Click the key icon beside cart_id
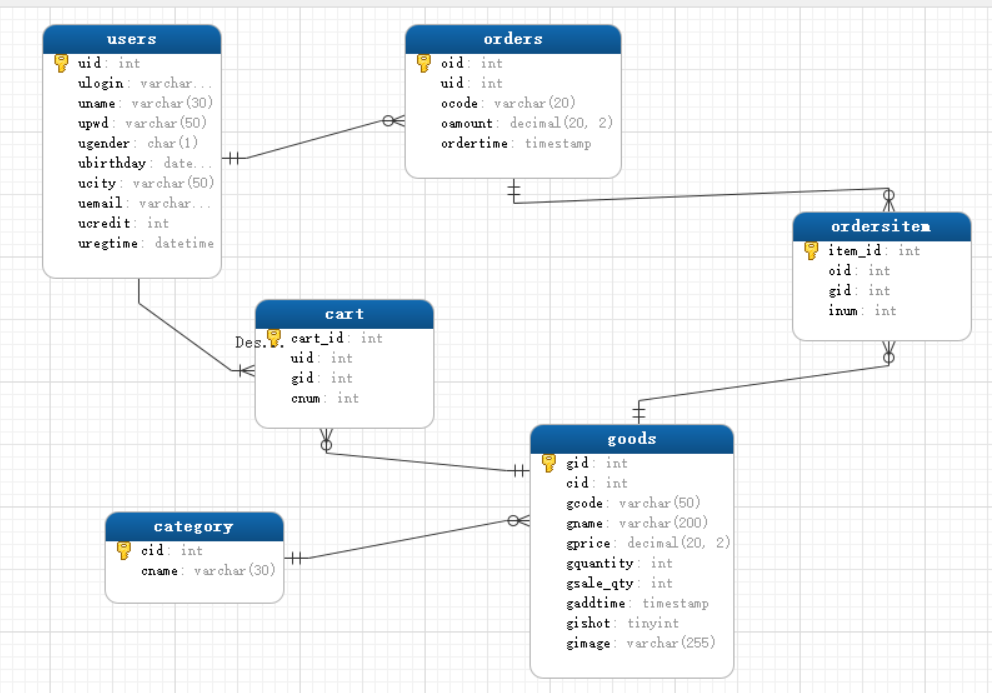 (x=274, y=338)
